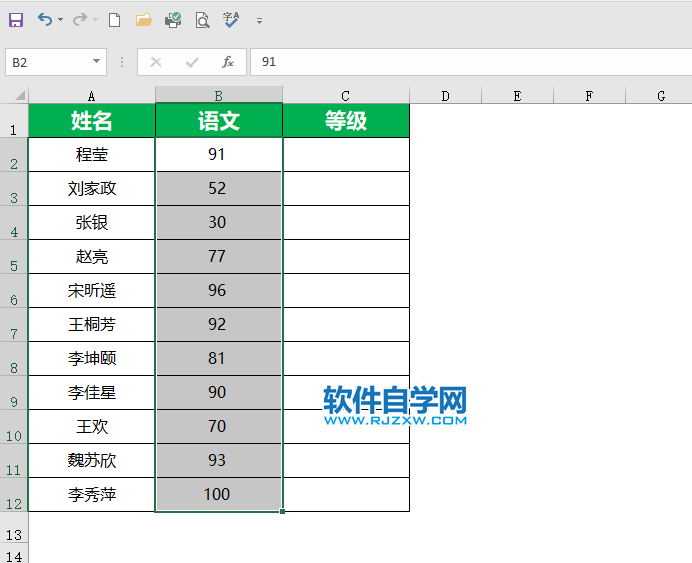This screenshot has width=692, height=563.
Task: Select the cell containing 李坤颐
Action: coord(92,358)
